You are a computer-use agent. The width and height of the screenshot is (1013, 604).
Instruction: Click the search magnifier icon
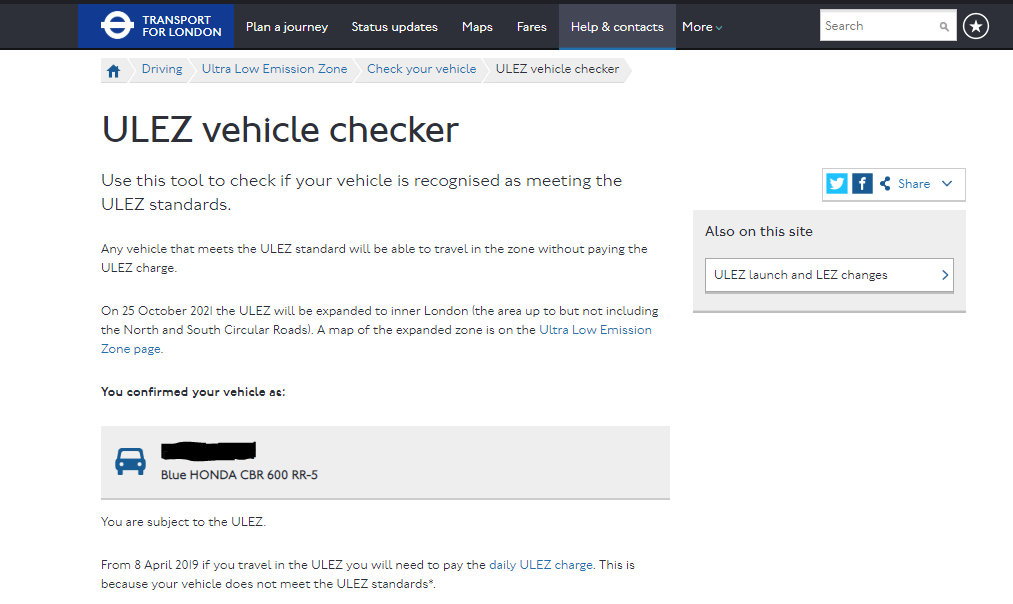(944, 27)
